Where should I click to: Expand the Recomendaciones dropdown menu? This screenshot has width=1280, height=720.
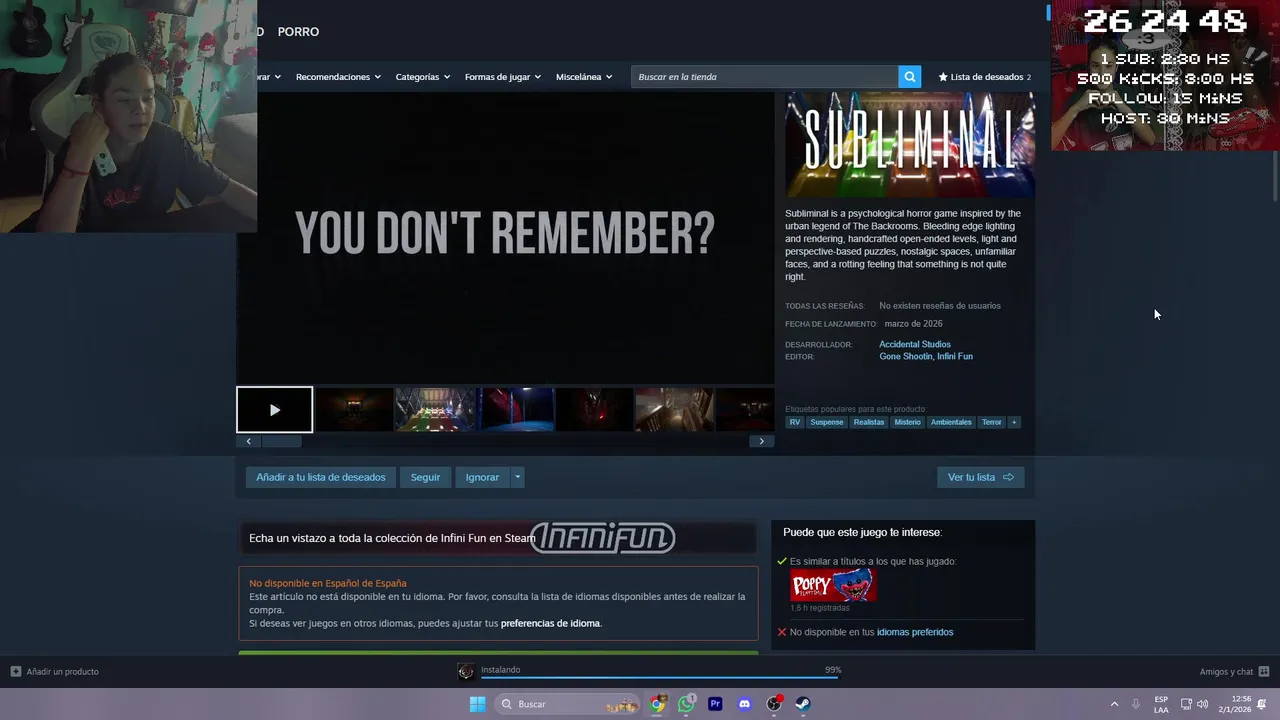coord(338,77)
